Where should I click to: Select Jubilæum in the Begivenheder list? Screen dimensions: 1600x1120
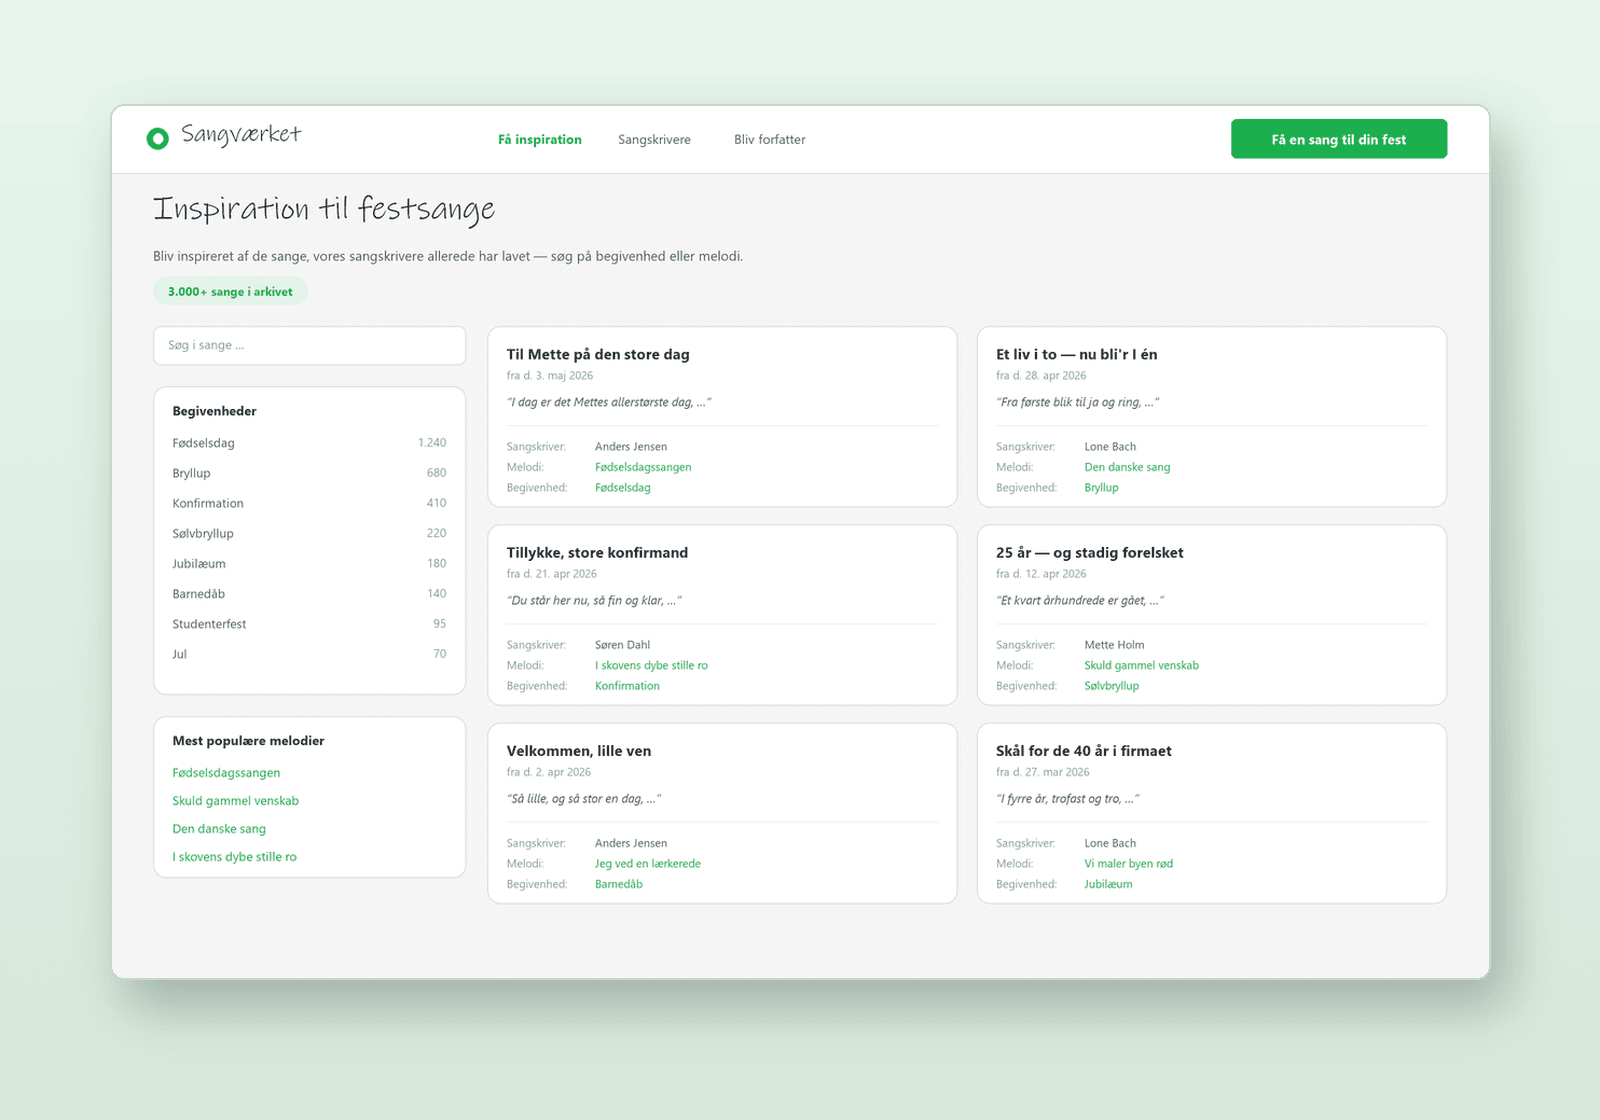coord(309,563)
